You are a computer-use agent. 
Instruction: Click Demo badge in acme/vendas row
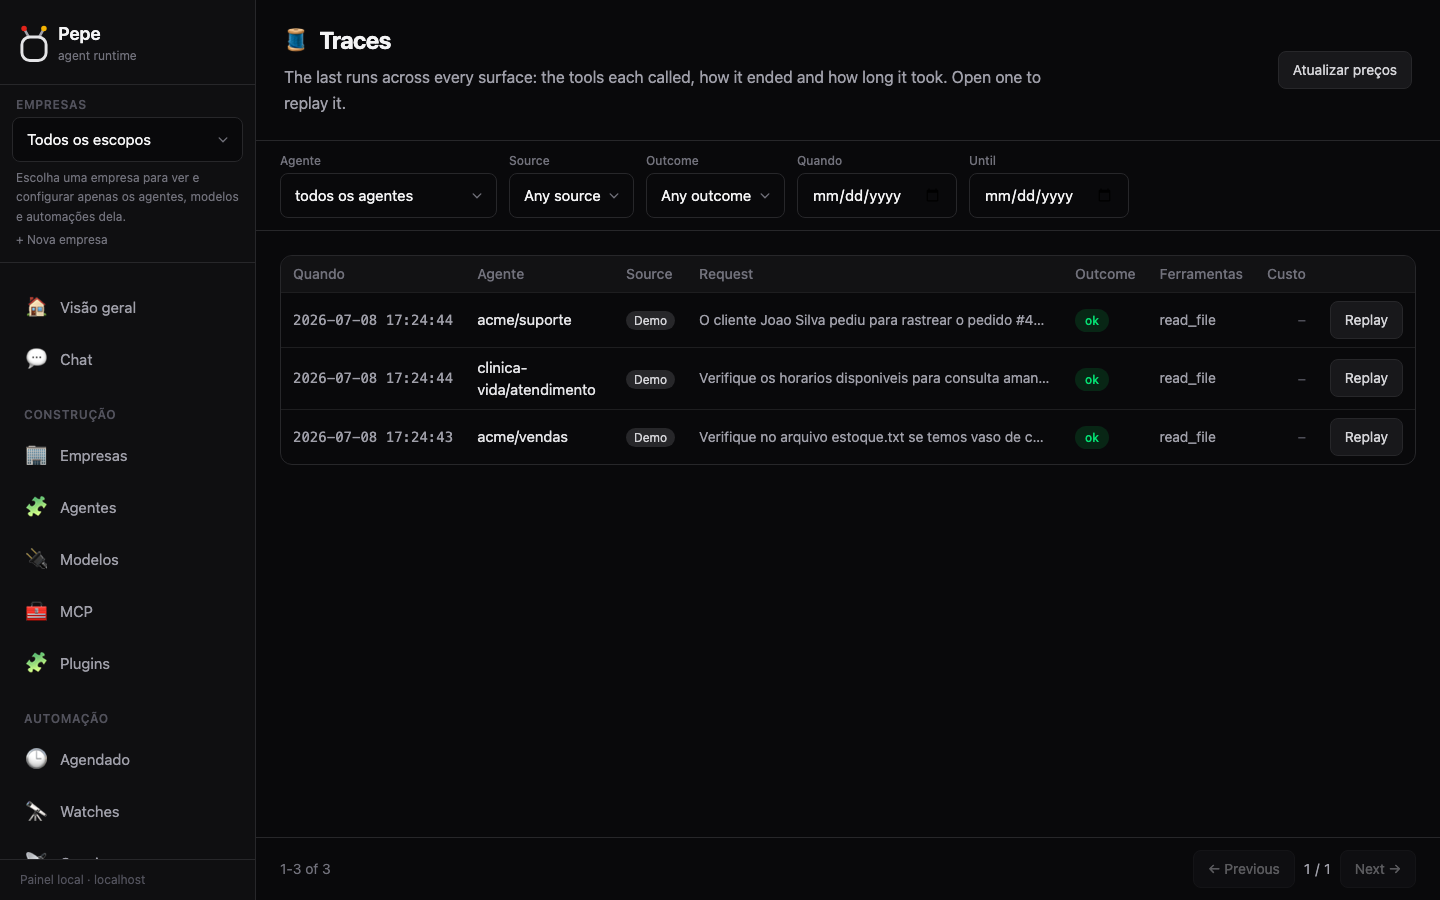[x=650, y=438]
